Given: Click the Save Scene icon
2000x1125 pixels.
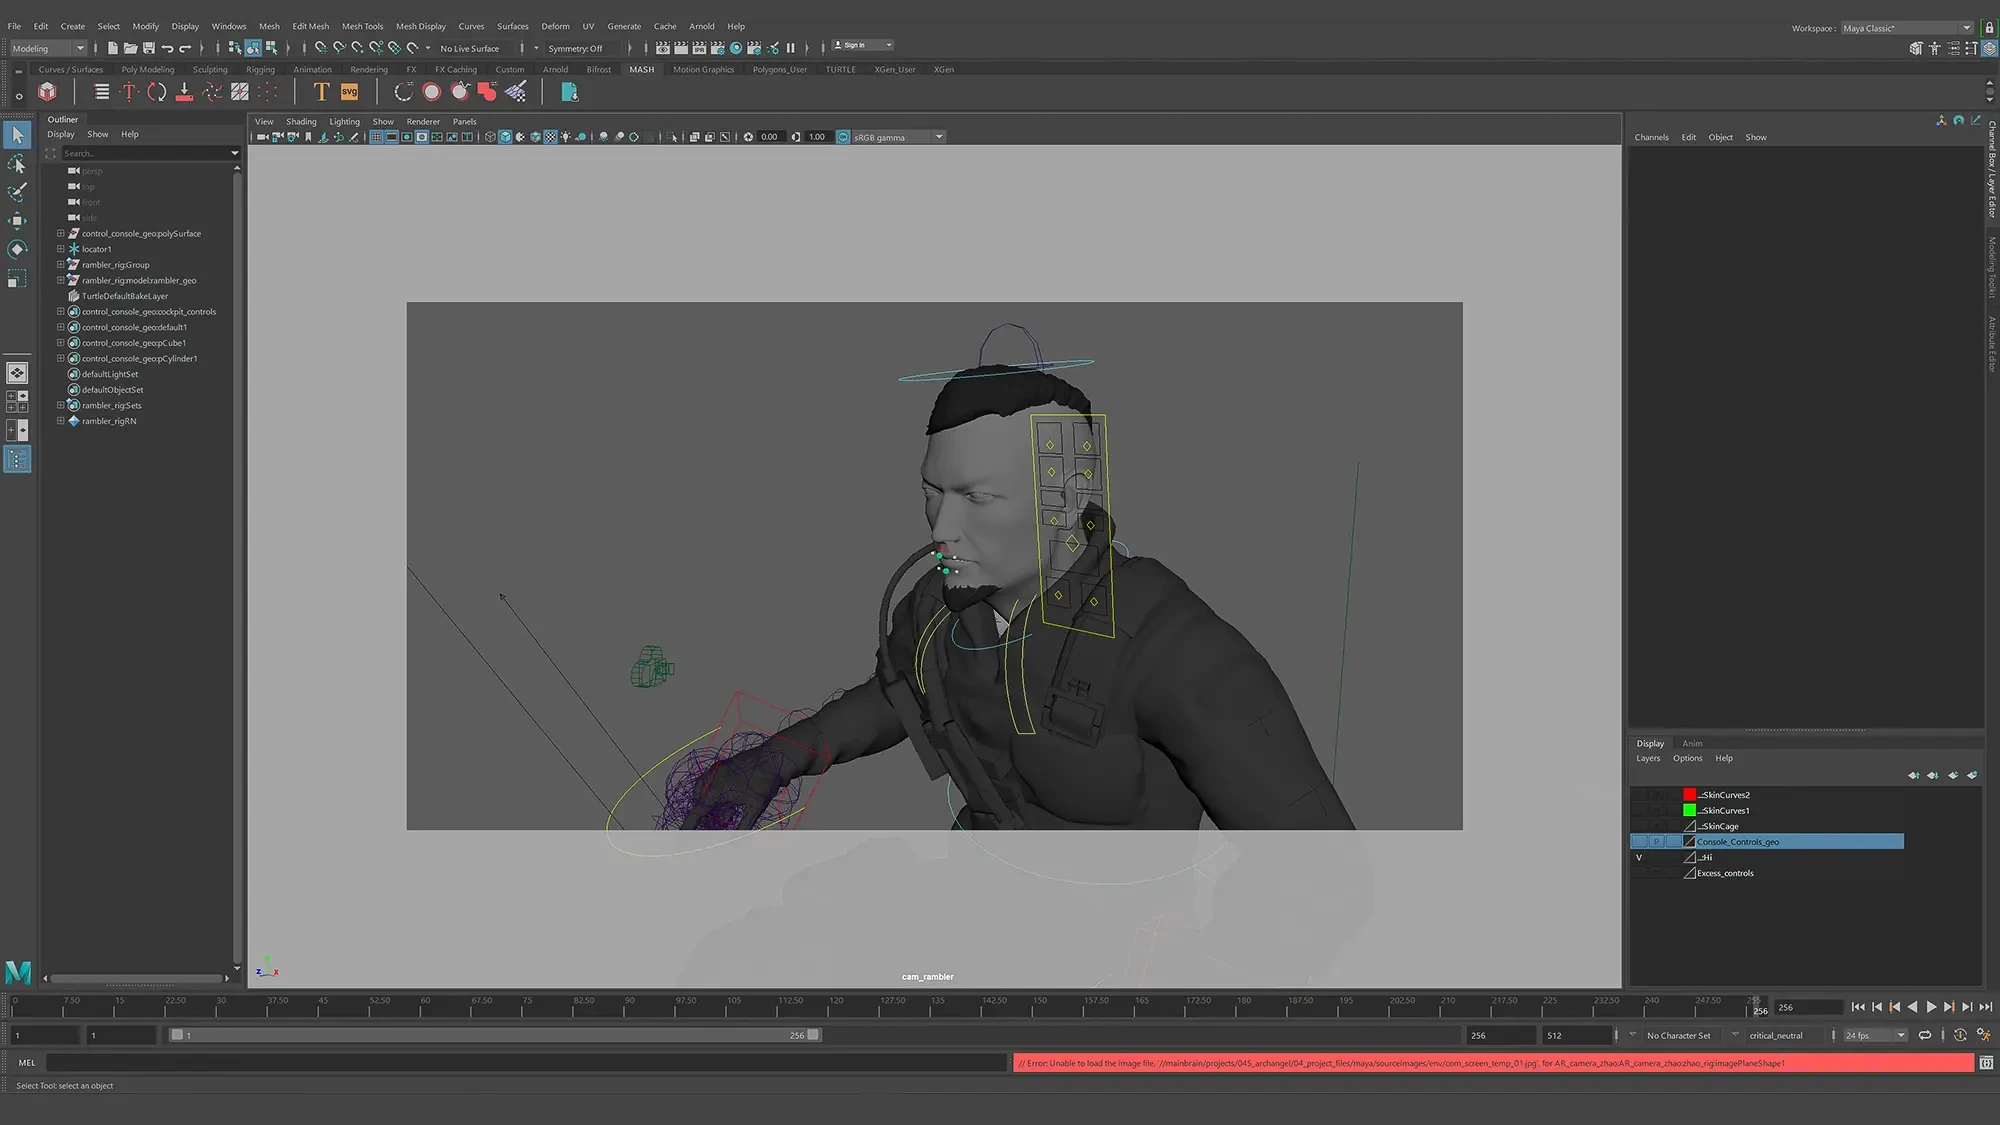Looking at the screenshot, I should (x=148, y=48).
